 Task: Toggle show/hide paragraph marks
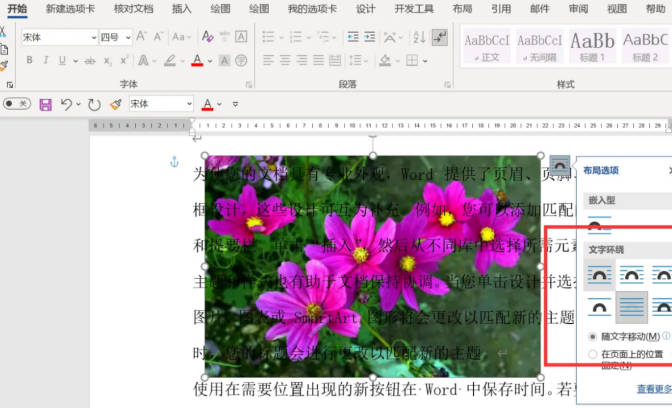pyautogui.click(x=440, y=37)
